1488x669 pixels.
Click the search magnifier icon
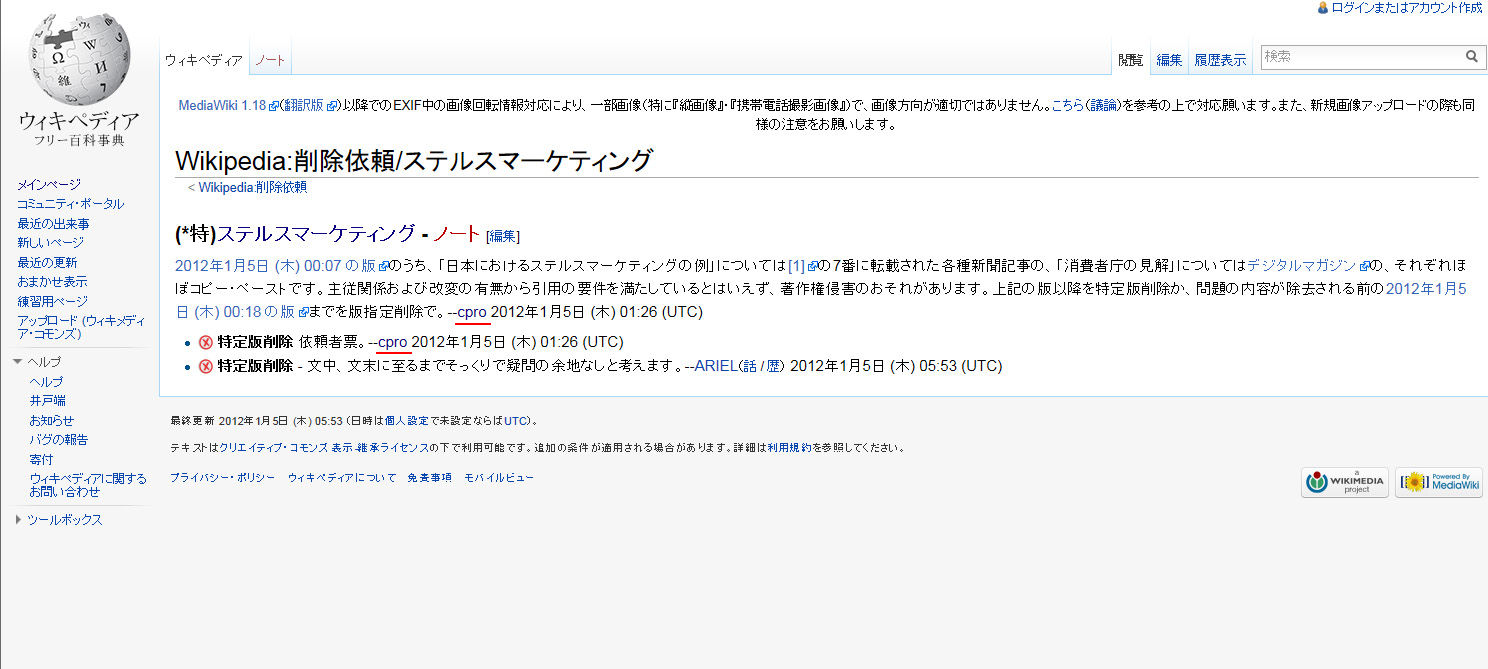point(1472,57)
